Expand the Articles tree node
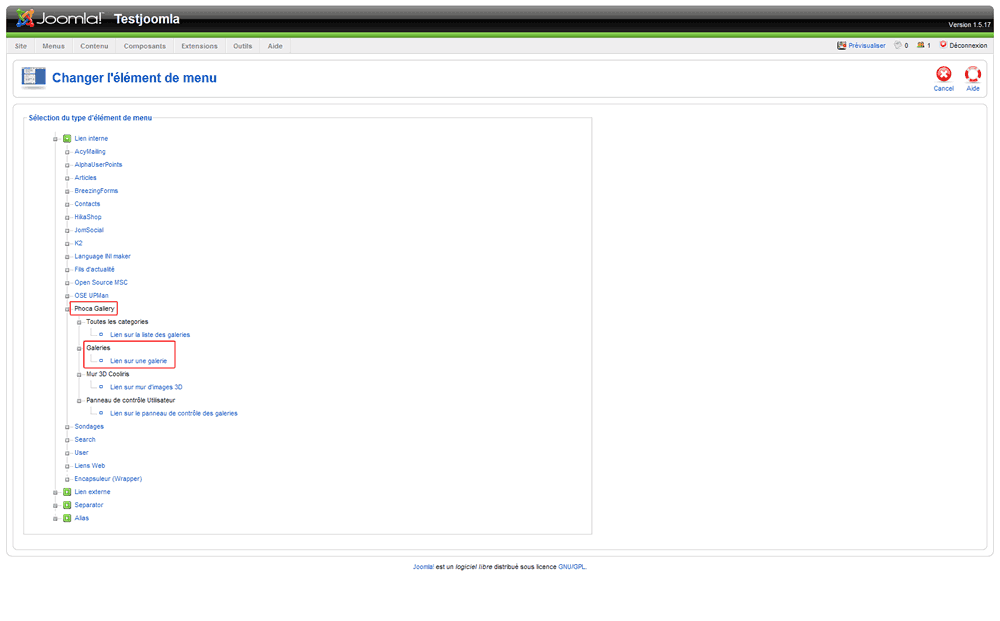 pos(67,179)
